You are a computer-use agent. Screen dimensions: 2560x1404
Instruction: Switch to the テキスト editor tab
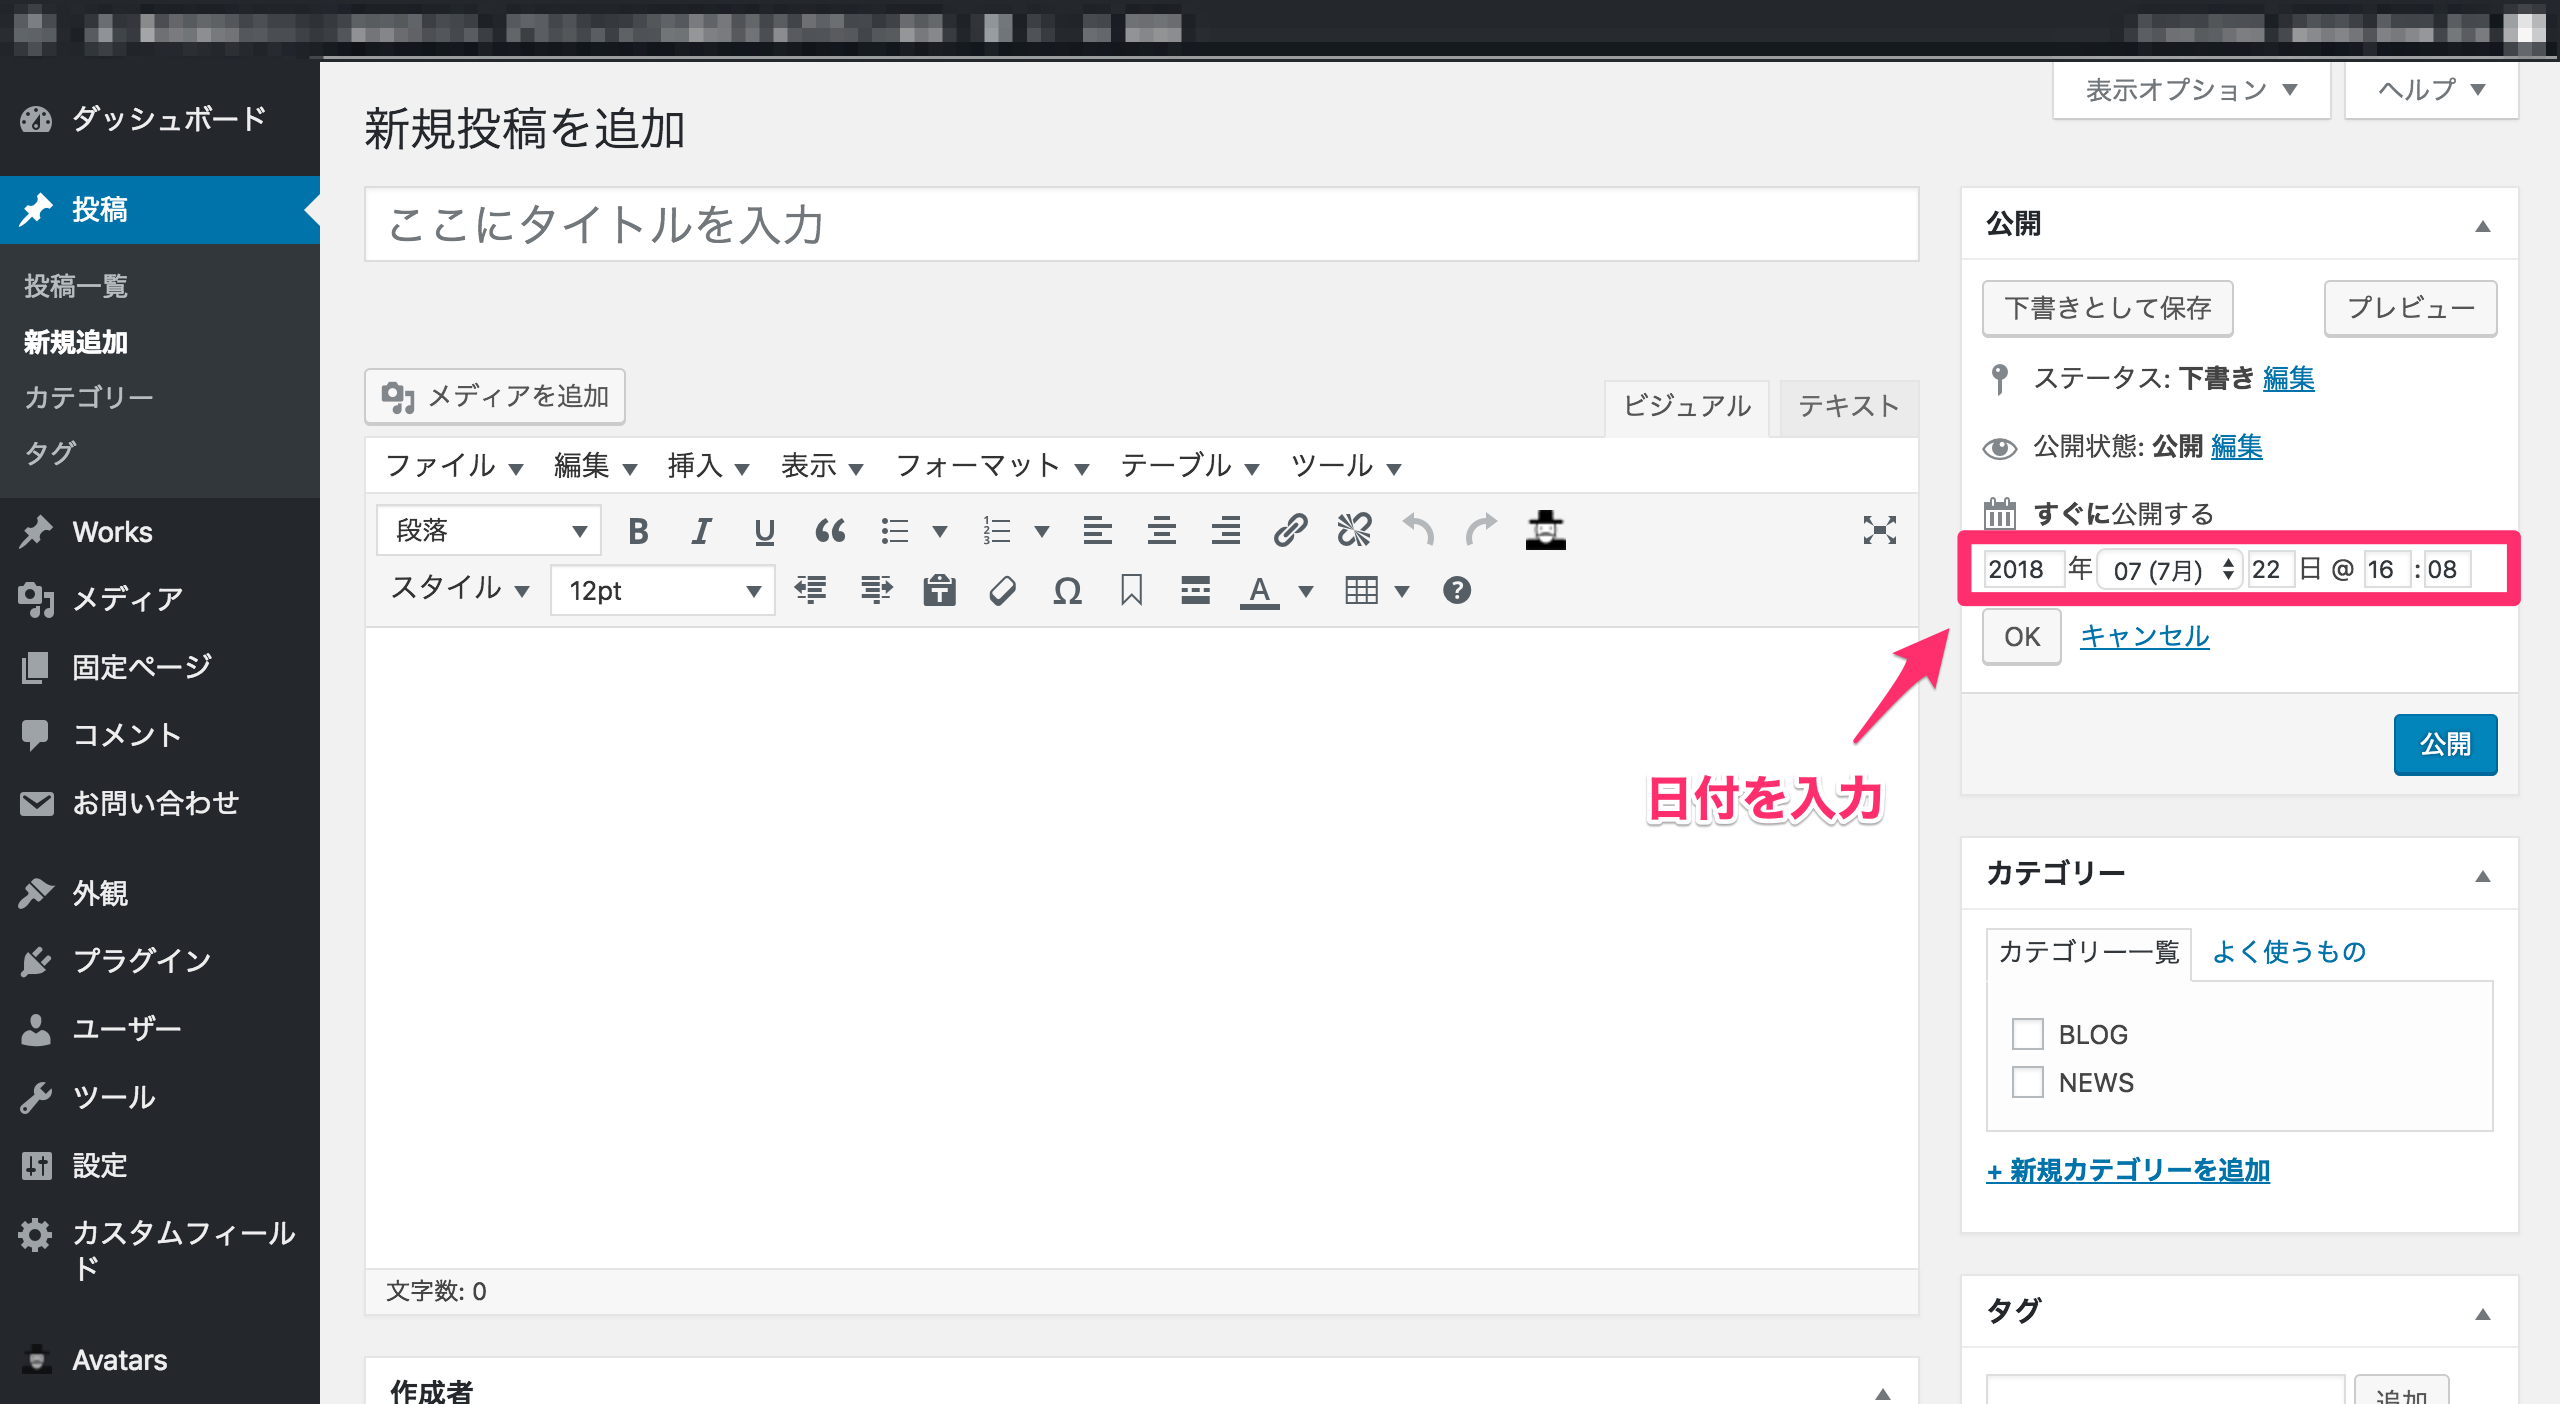tap(1847, 406)
